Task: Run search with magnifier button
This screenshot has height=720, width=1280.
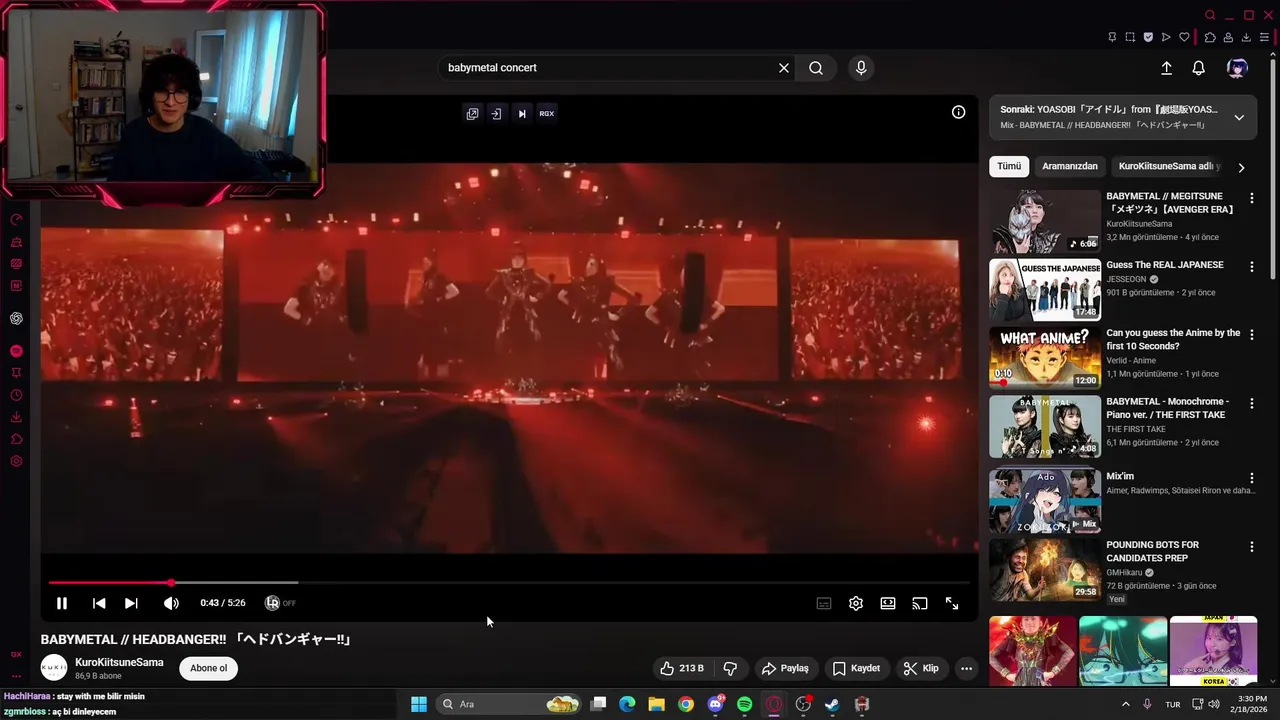Action: 816,68
